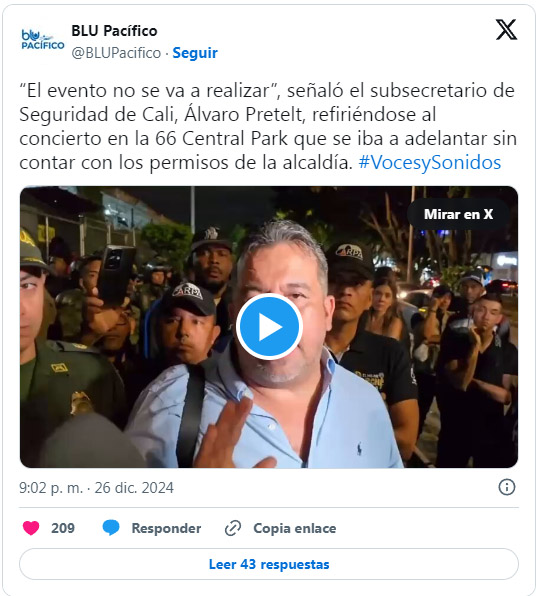Screen dimensions: 537x596
Task: Play the embedded video
Action: tap(269, 327)
